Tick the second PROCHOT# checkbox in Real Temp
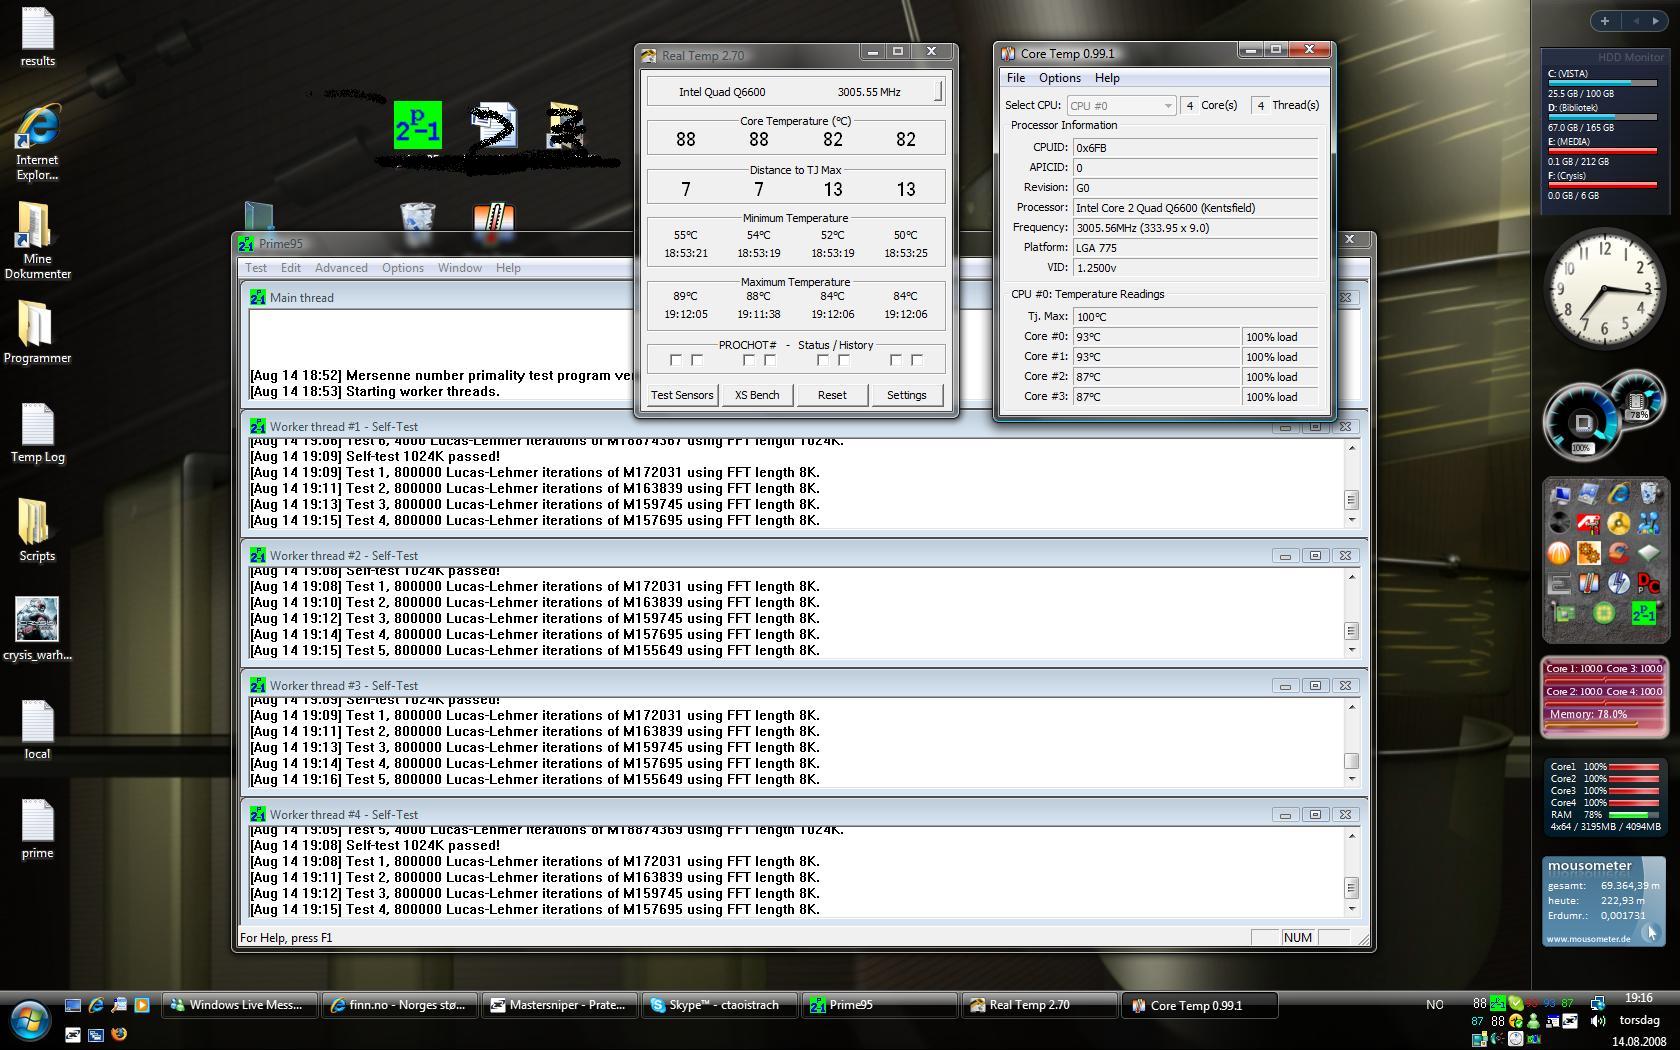The height and width of the screenshot is (1050, 1680). (x=696, y=360)
